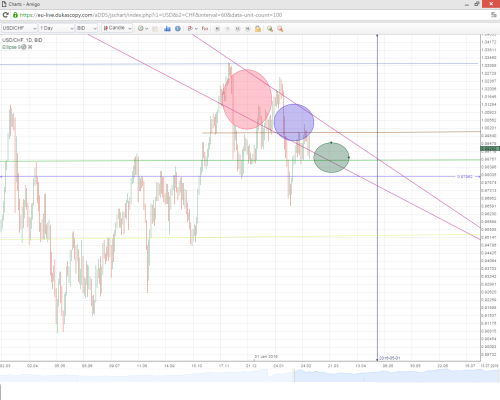Open the USD/CHF instrument dropdown
This screenshot has height=400, width=500.
coord(19,28)
